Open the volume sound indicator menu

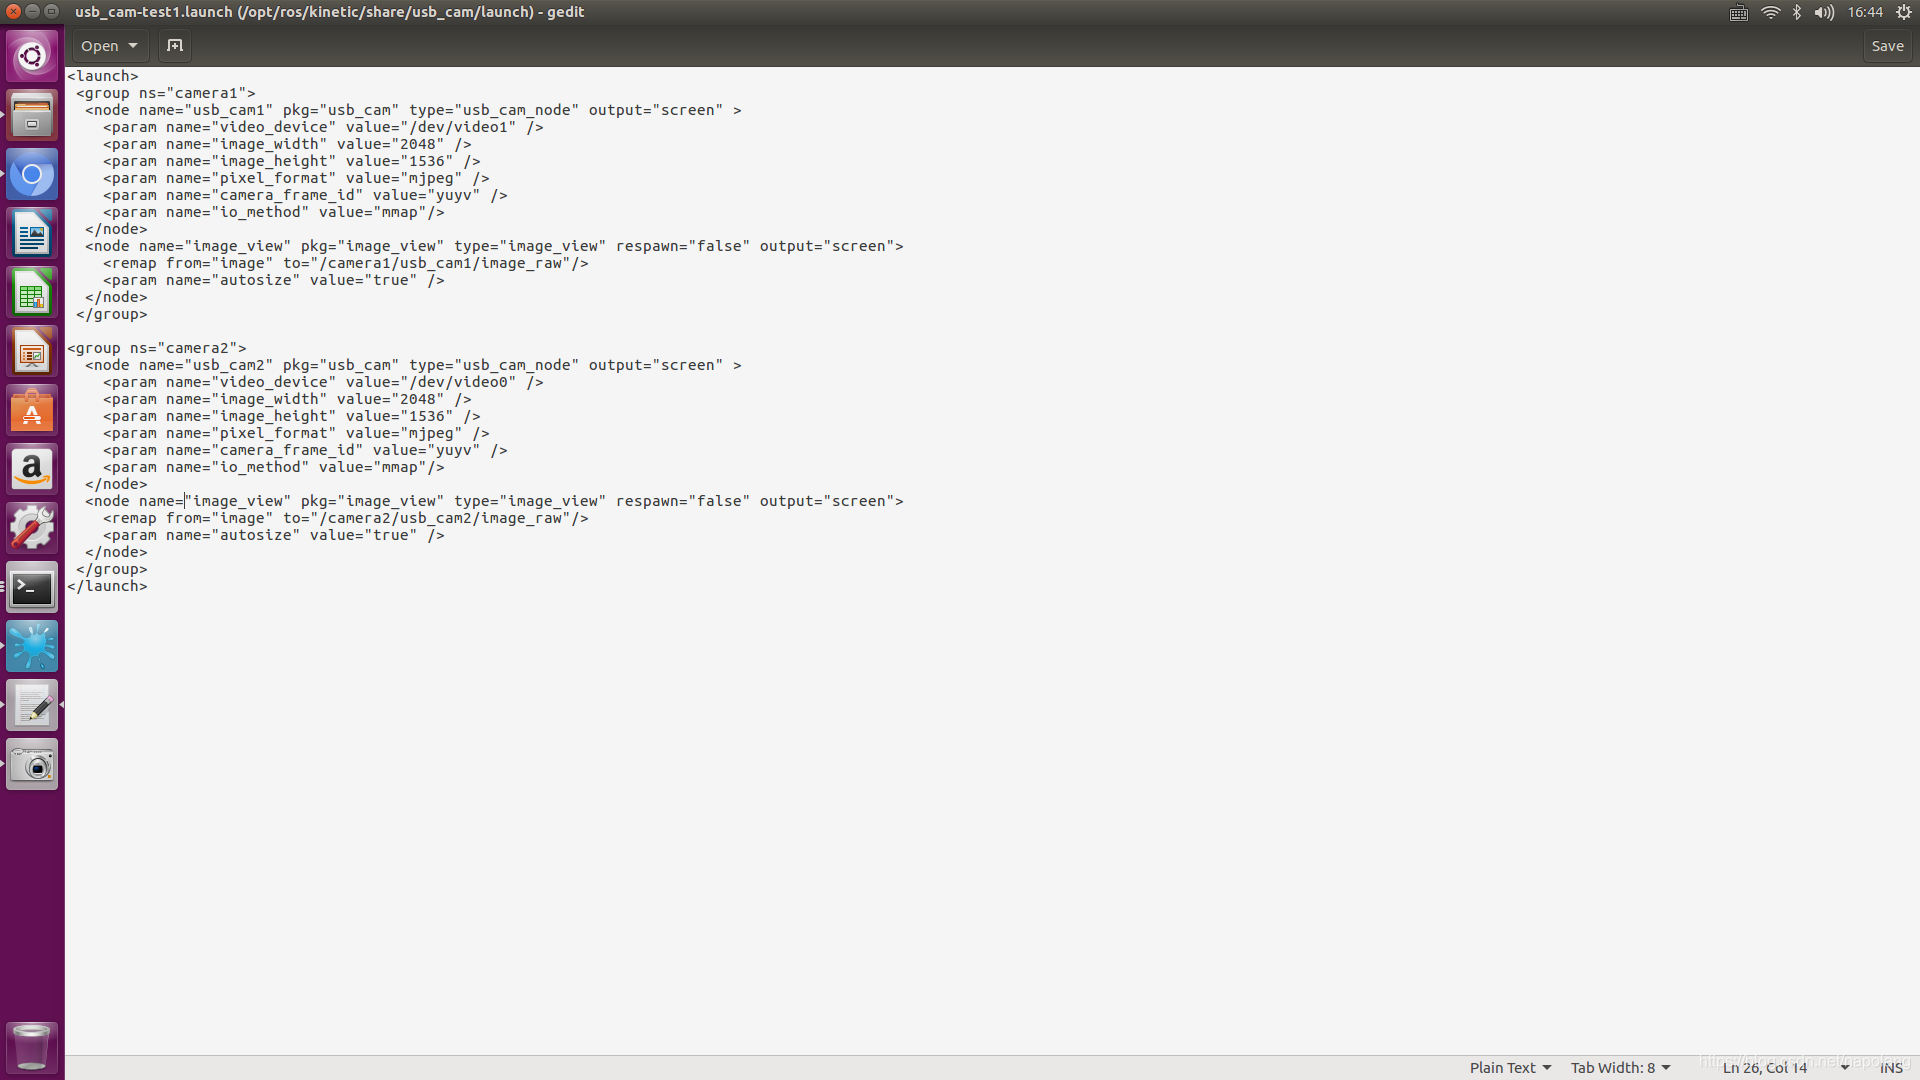[1824, 12]
